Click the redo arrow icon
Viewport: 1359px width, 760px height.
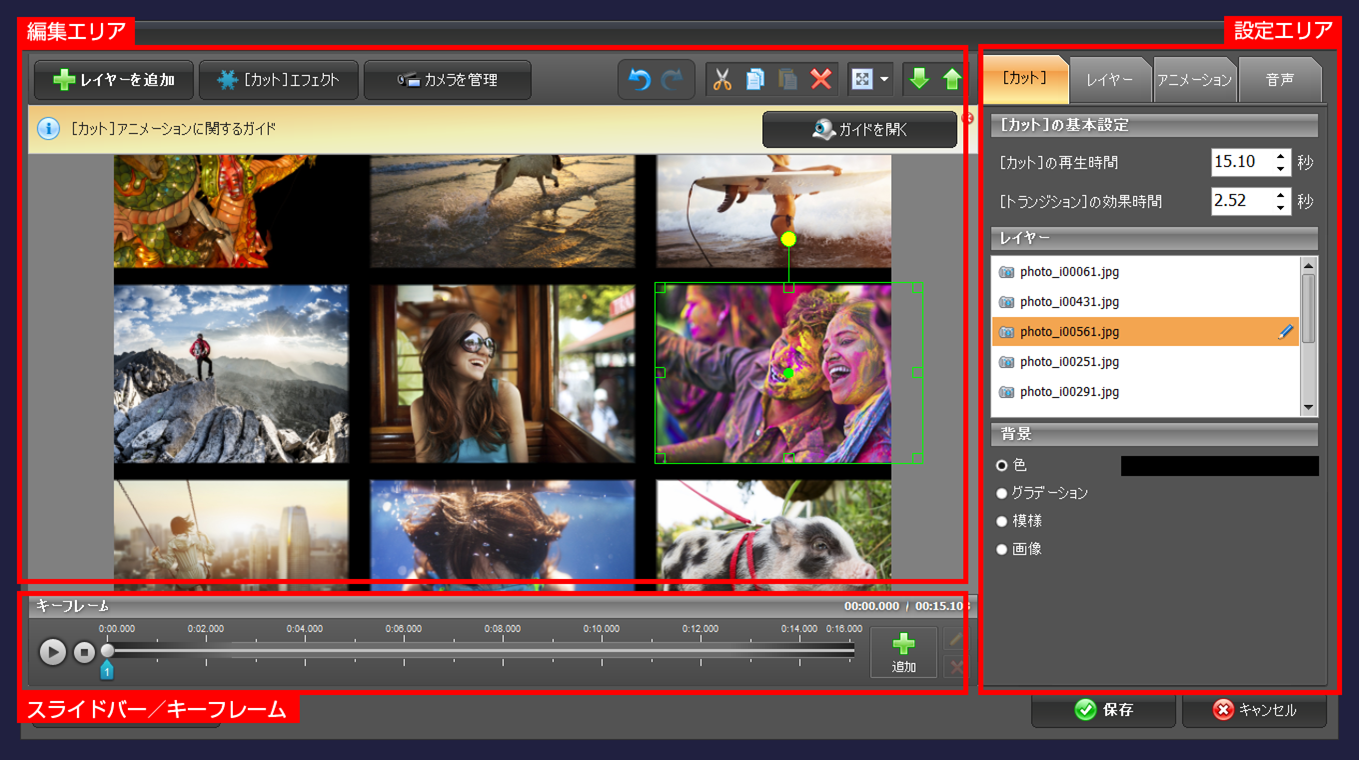[x=671, y=80]
